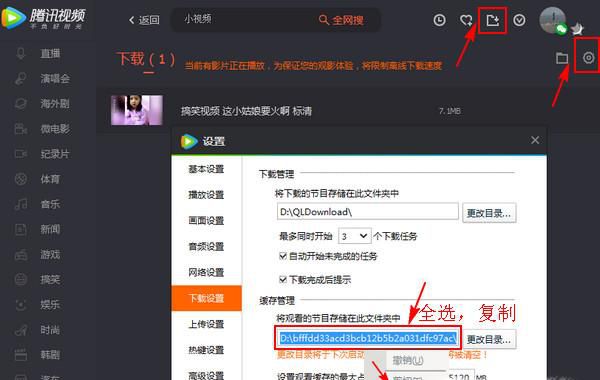
Task: Switch to 音频设置 settings tab
Action: point(206,246)
